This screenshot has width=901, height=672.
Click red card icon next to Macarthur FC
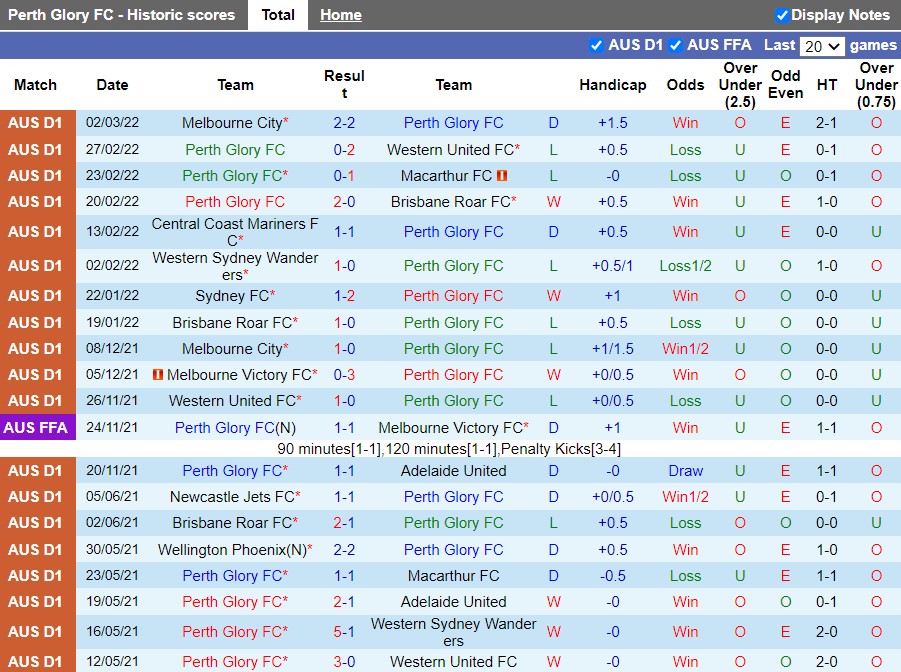coord(502,175)
